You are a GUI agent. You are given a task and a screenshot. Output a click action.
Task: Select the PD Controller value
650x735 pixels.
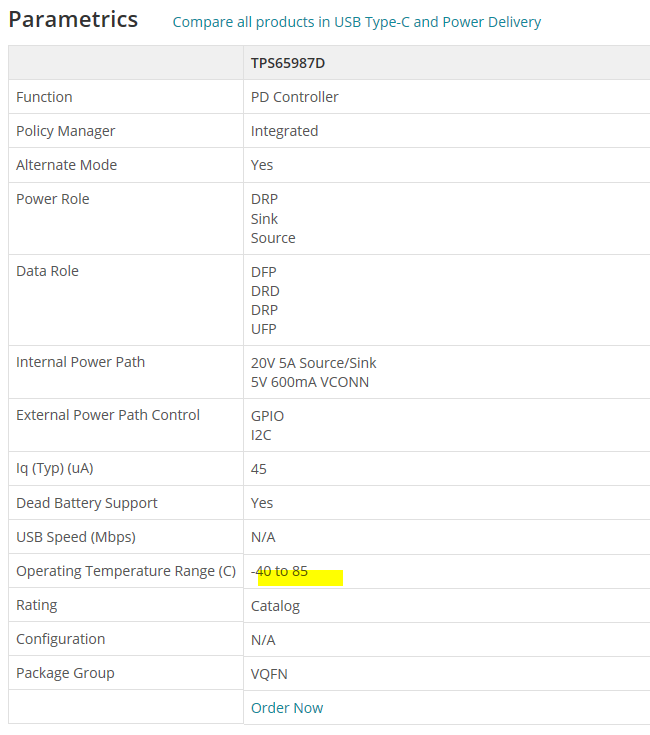(x=295, y=97)
